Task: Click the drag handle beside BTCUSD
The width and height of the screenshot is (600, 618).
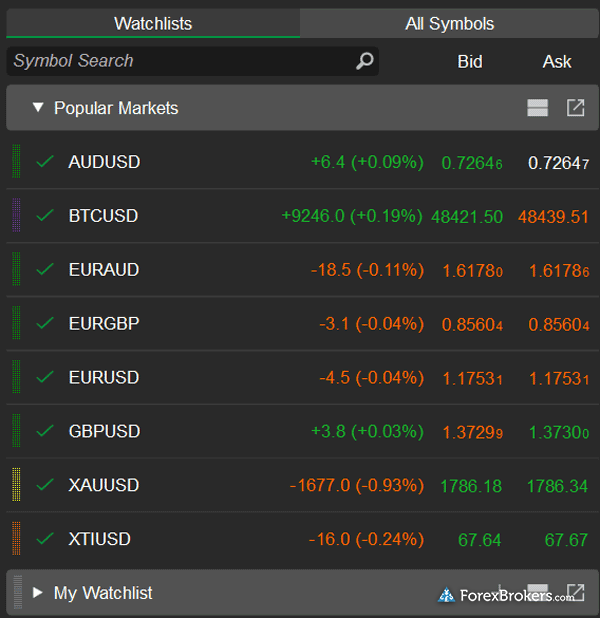Action: click(x=16, y=216)
